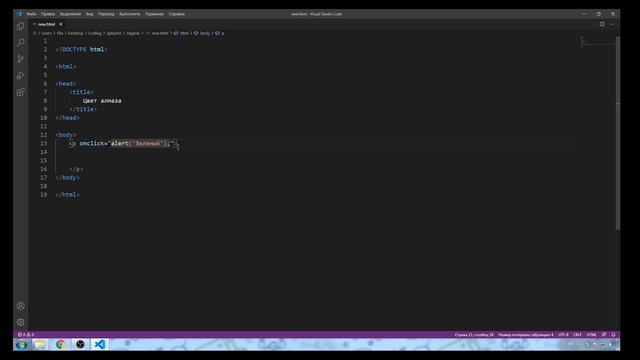Click the new.html breadcrumb segment
The height and width of the screenshot is (360, 640).
(157, 33)
